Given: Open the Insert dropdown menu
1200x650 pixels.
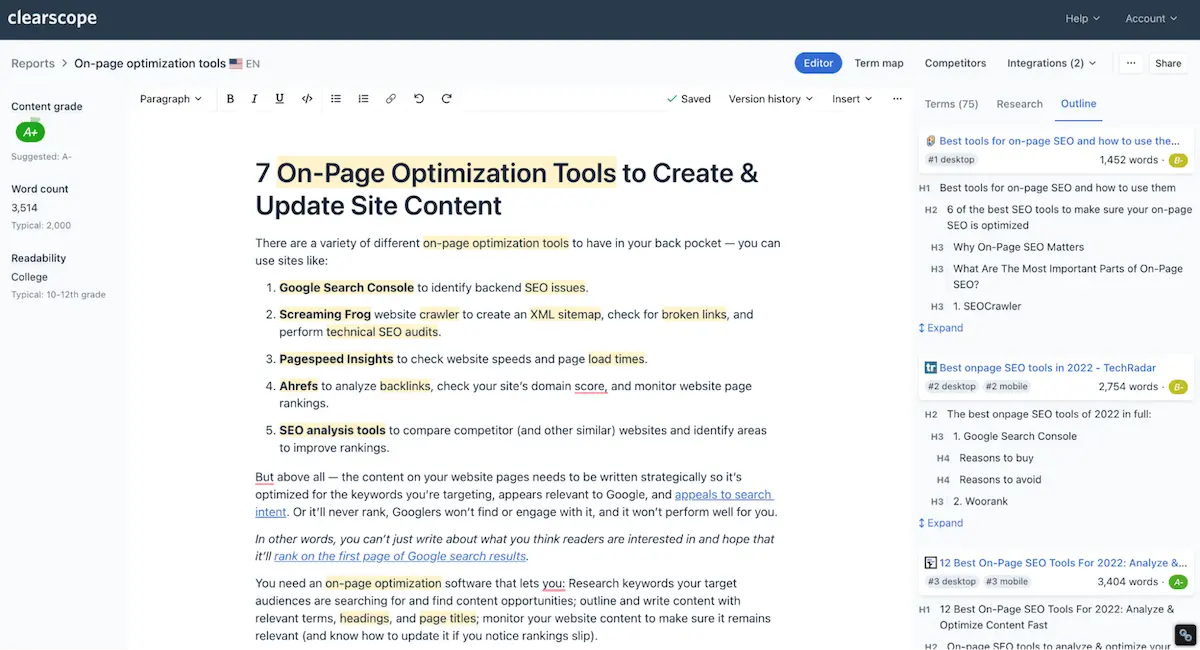Looking at the screenshot, I should pyautogui.click(x=852, y=99).
